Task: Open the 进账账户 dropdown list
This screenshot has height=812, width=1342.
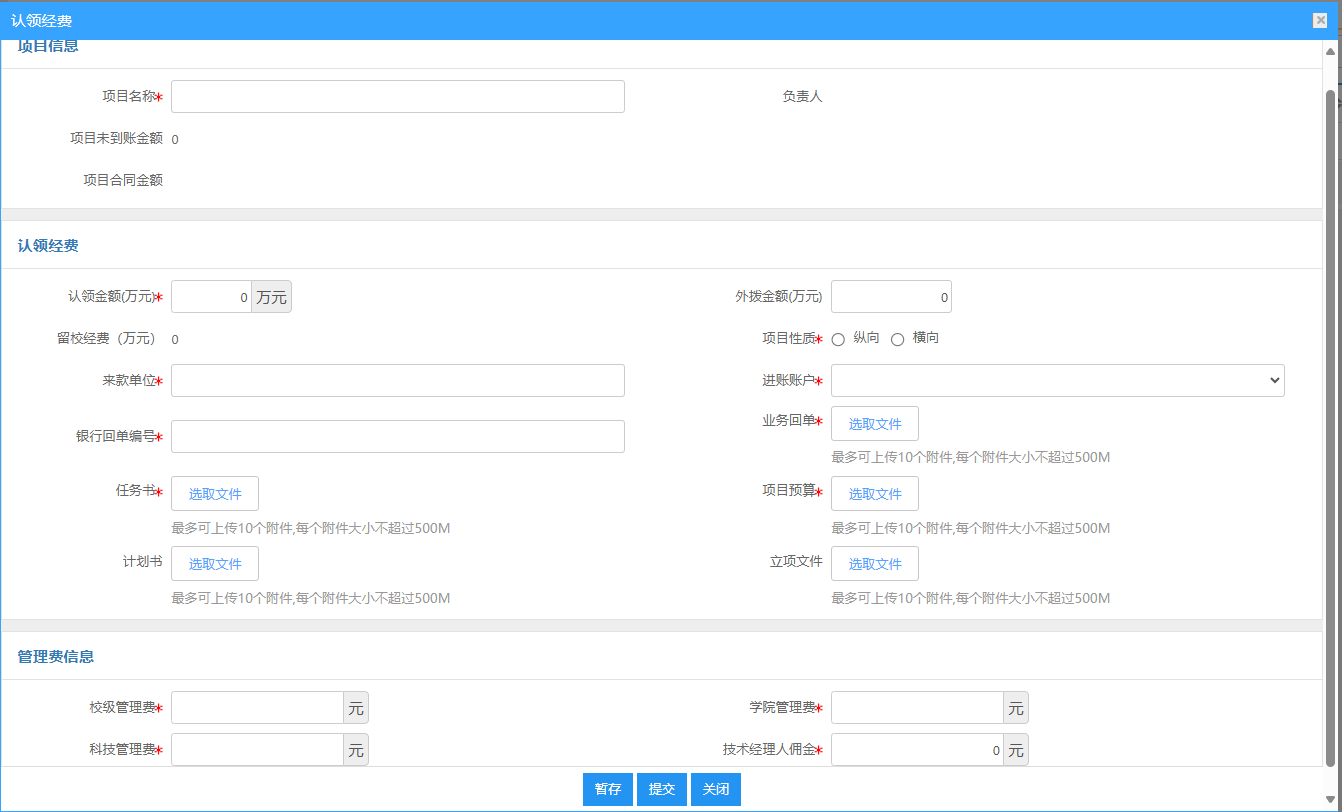Action: pos(1057,381)
